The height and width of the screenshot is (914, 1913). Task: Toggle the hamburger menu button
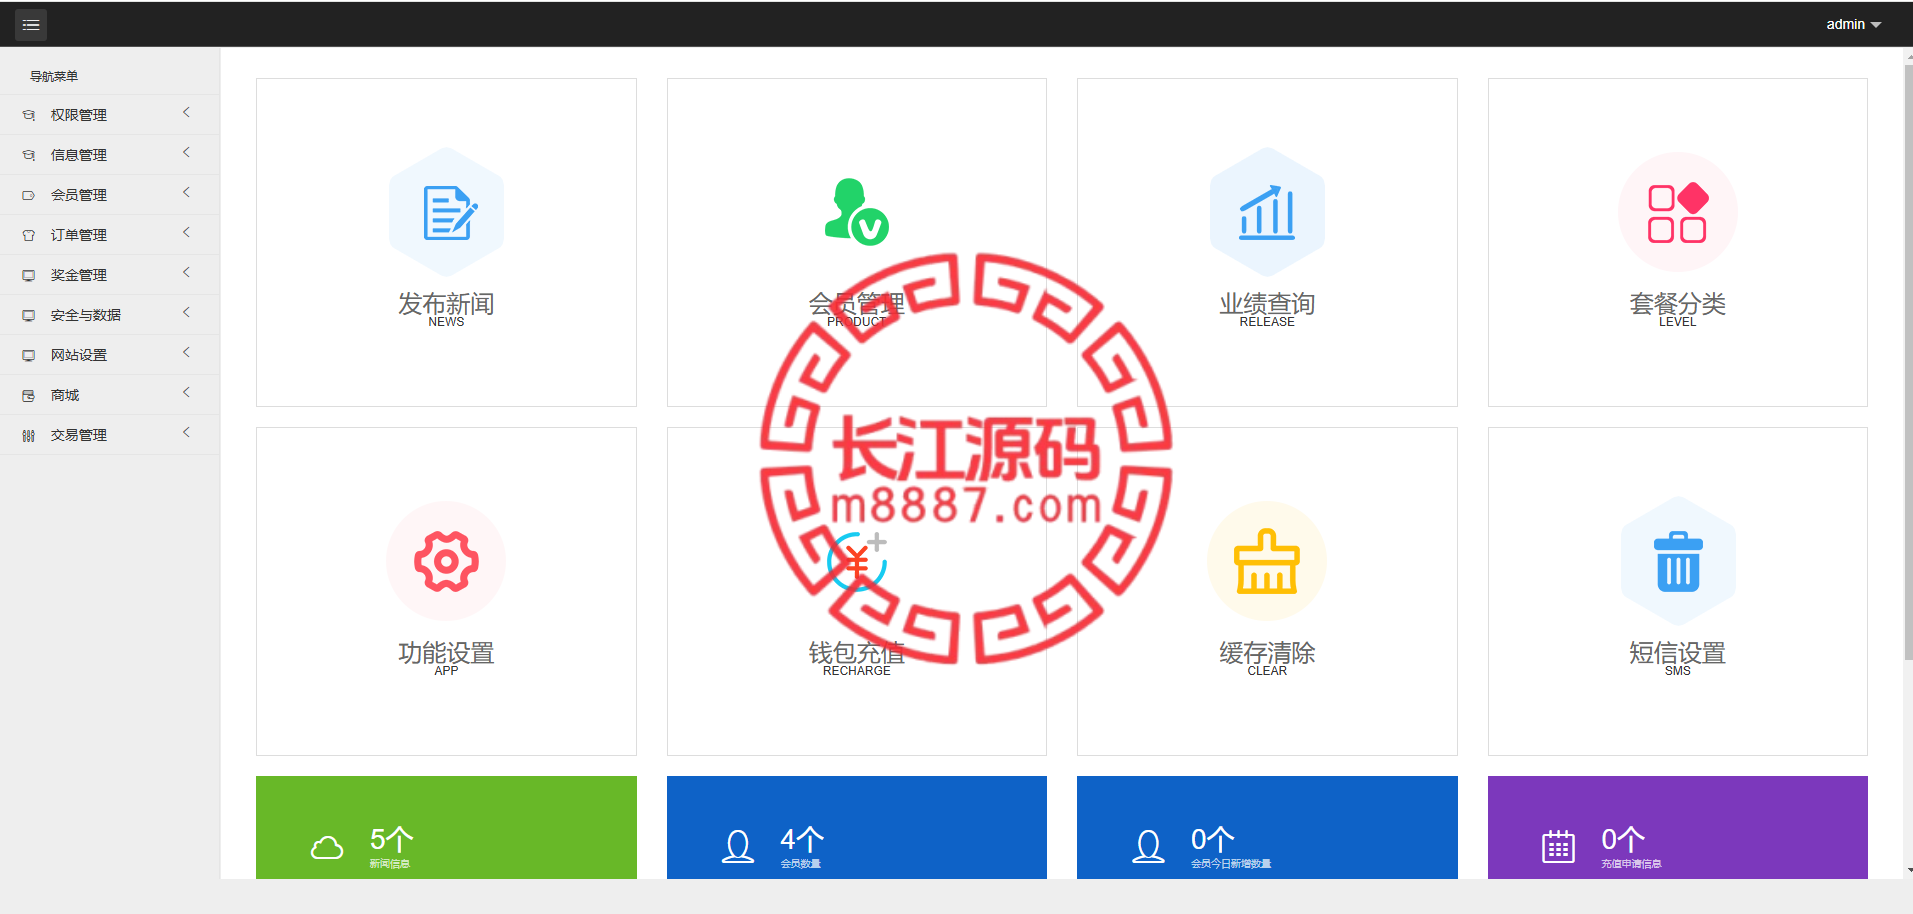pyautogui.click(x=31, y=25)
